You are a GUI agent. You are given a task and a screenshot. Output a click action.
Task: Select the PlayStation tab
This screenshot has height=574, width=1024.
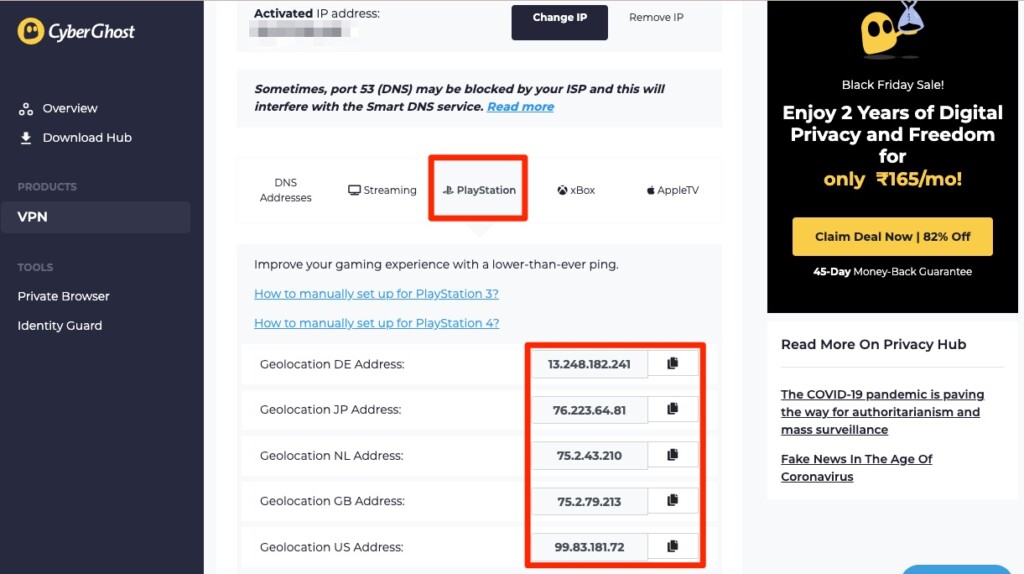click(x=479, y=190)
